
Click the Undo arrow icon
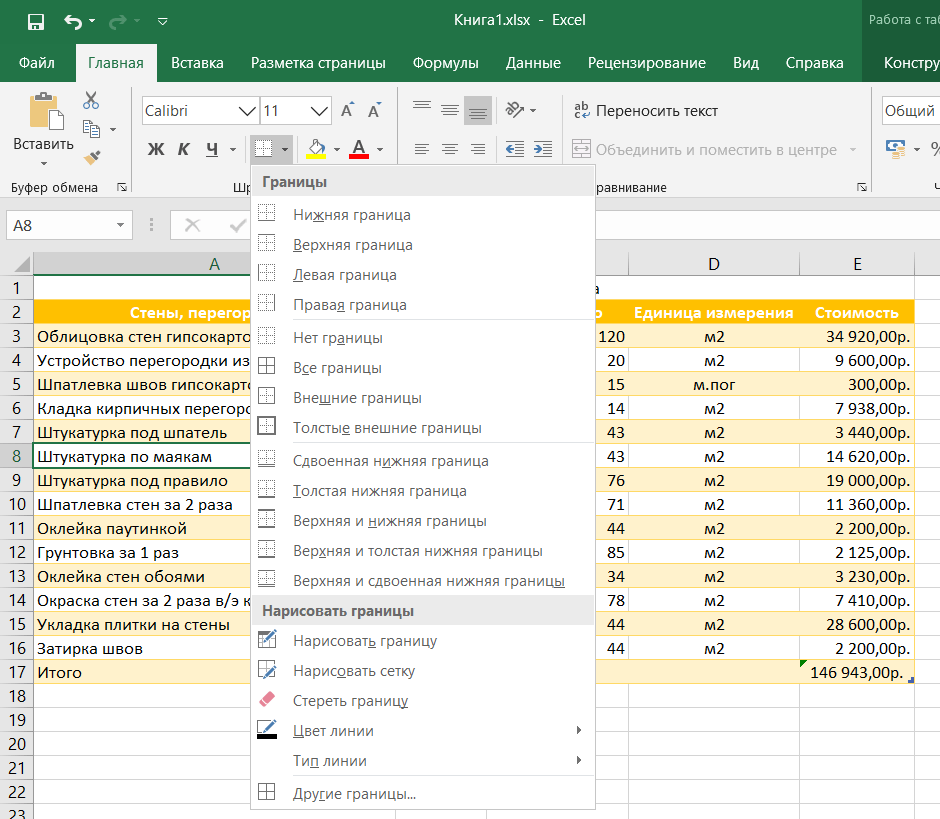(x=73, y=21)
